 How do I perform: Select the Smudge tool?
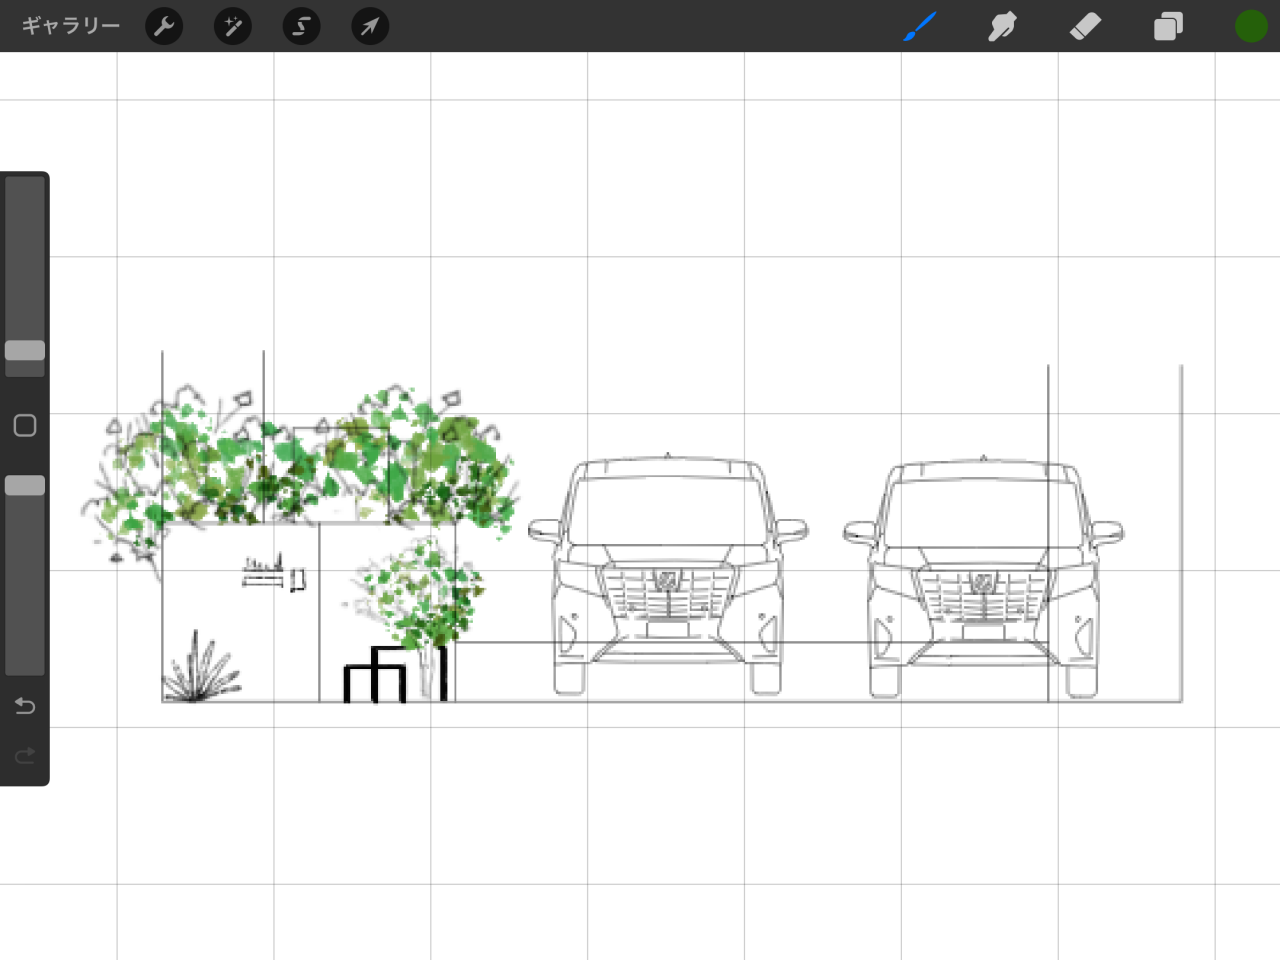click(x=1002, y=26)
